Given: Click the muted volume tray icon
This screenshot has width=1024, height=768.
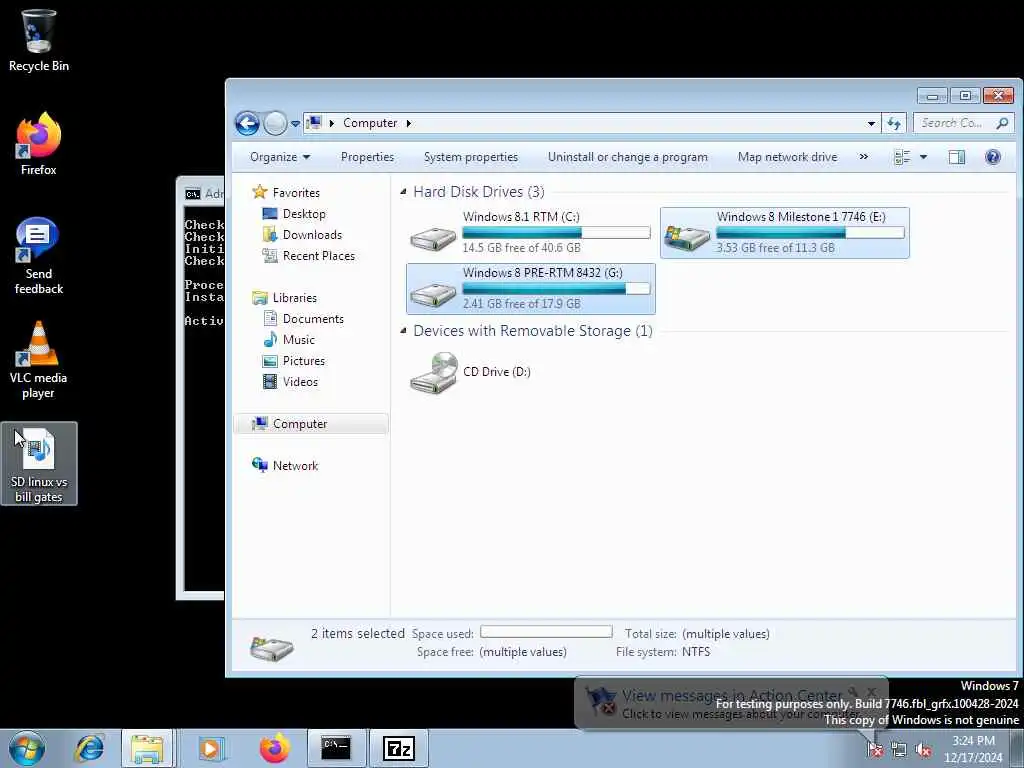Looking at the screenshot, I should [x=923, y=750].
